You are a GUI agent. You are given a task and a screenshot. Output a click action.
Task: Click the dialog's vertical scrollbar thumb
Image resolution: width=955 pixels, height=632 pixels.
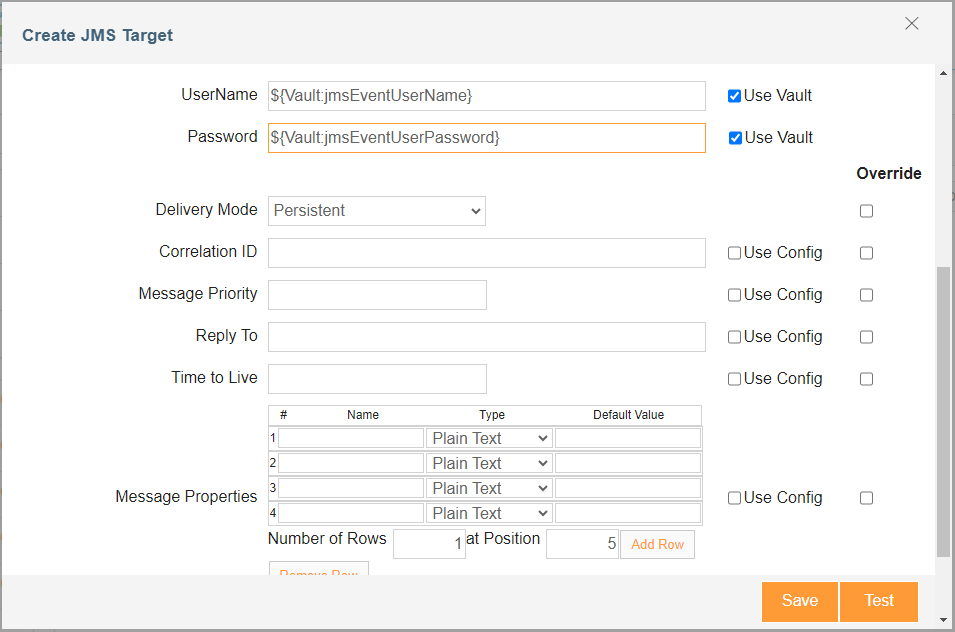click(943, 411)
